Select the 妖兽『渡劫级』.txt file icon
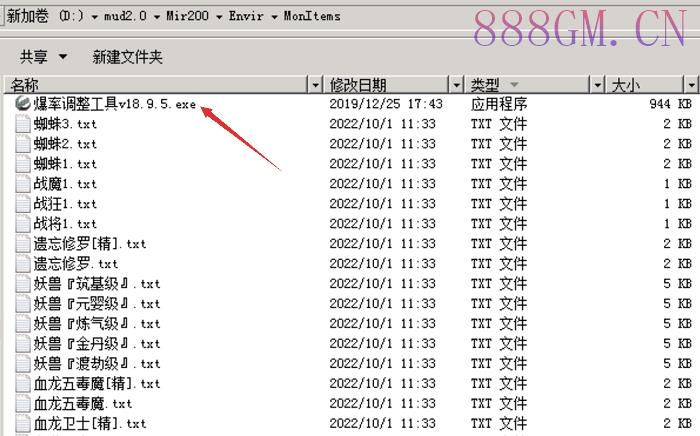This screenshot has width=700, height=436. (x=23, y=364)
